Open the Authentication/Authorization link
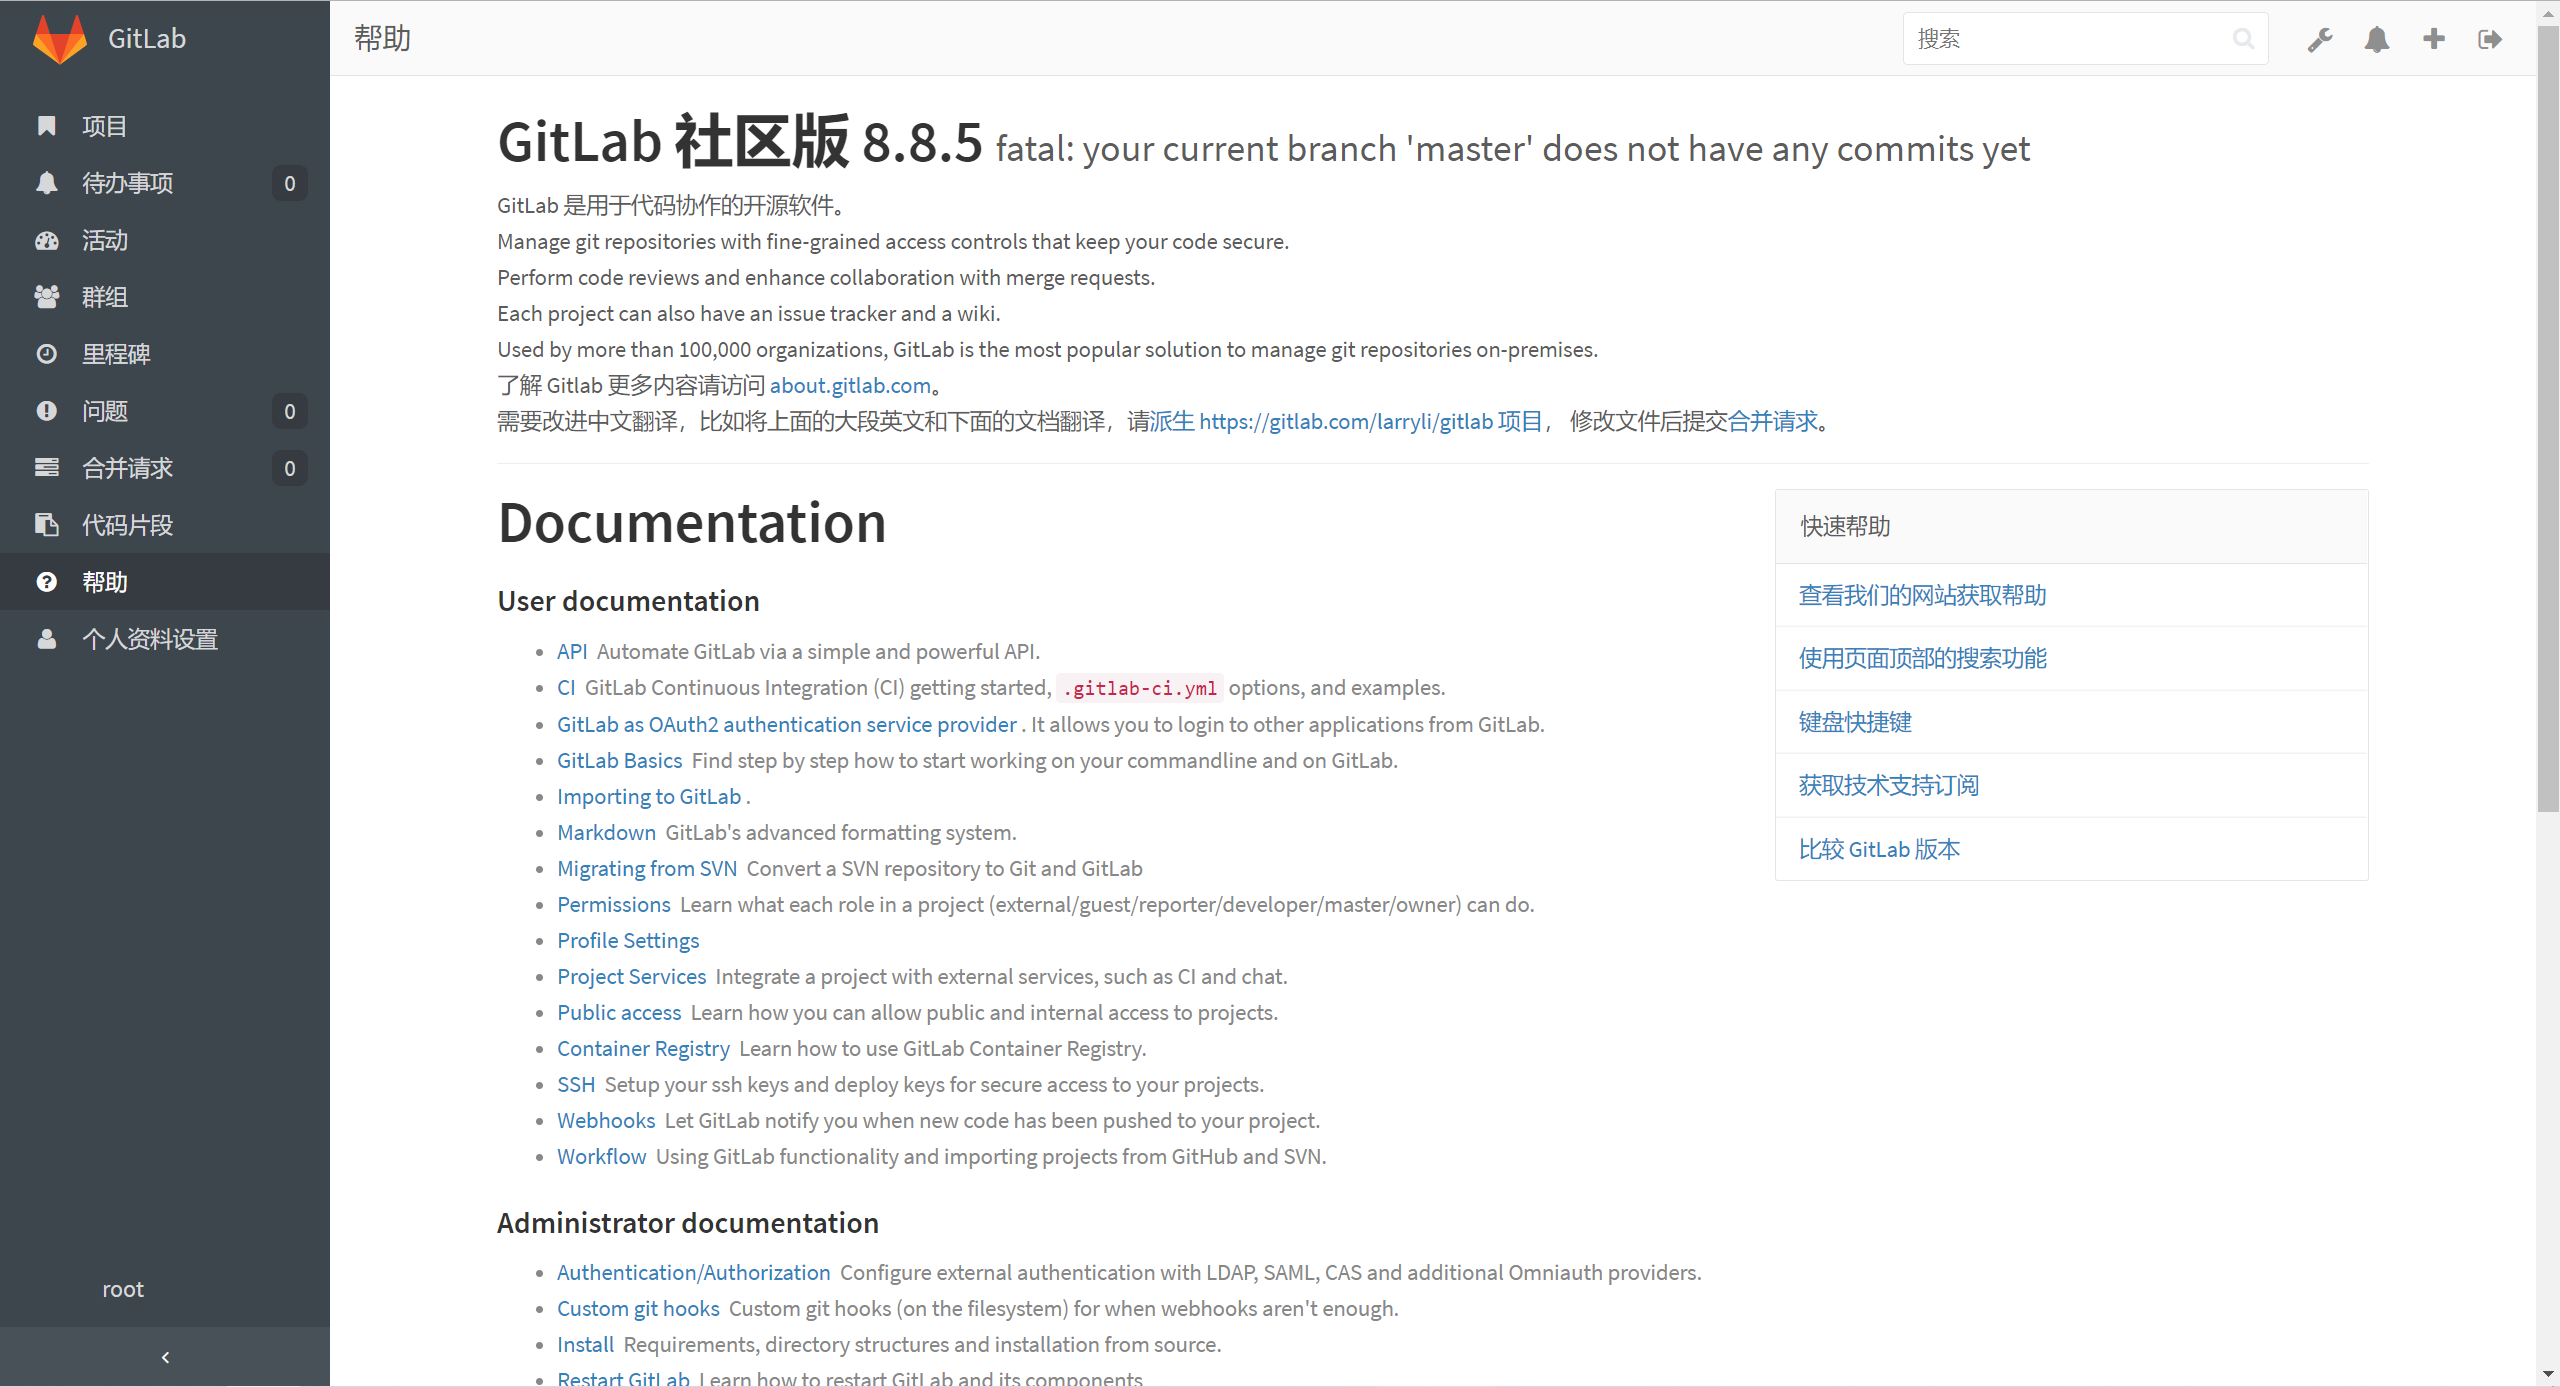 pyautogui.click(x=694, y=1273)
